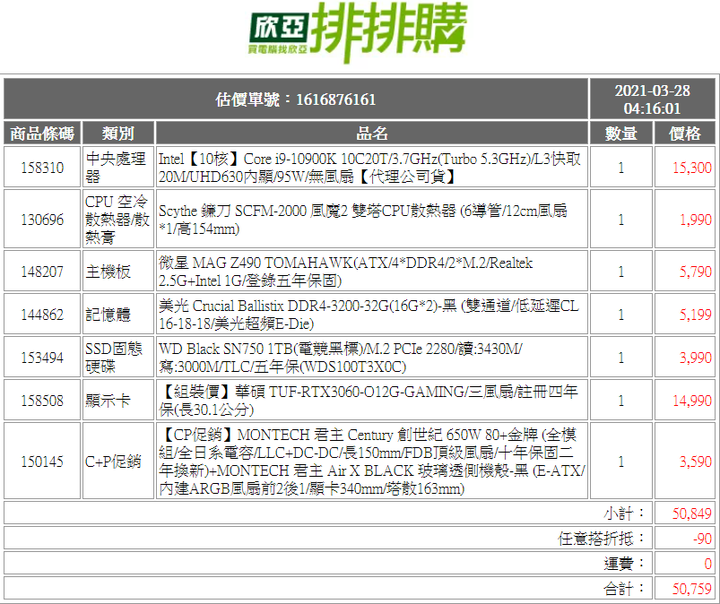Select barcode 130696
Image resolution: width=720 pixels, height=604 pixels.
[42, 219]
